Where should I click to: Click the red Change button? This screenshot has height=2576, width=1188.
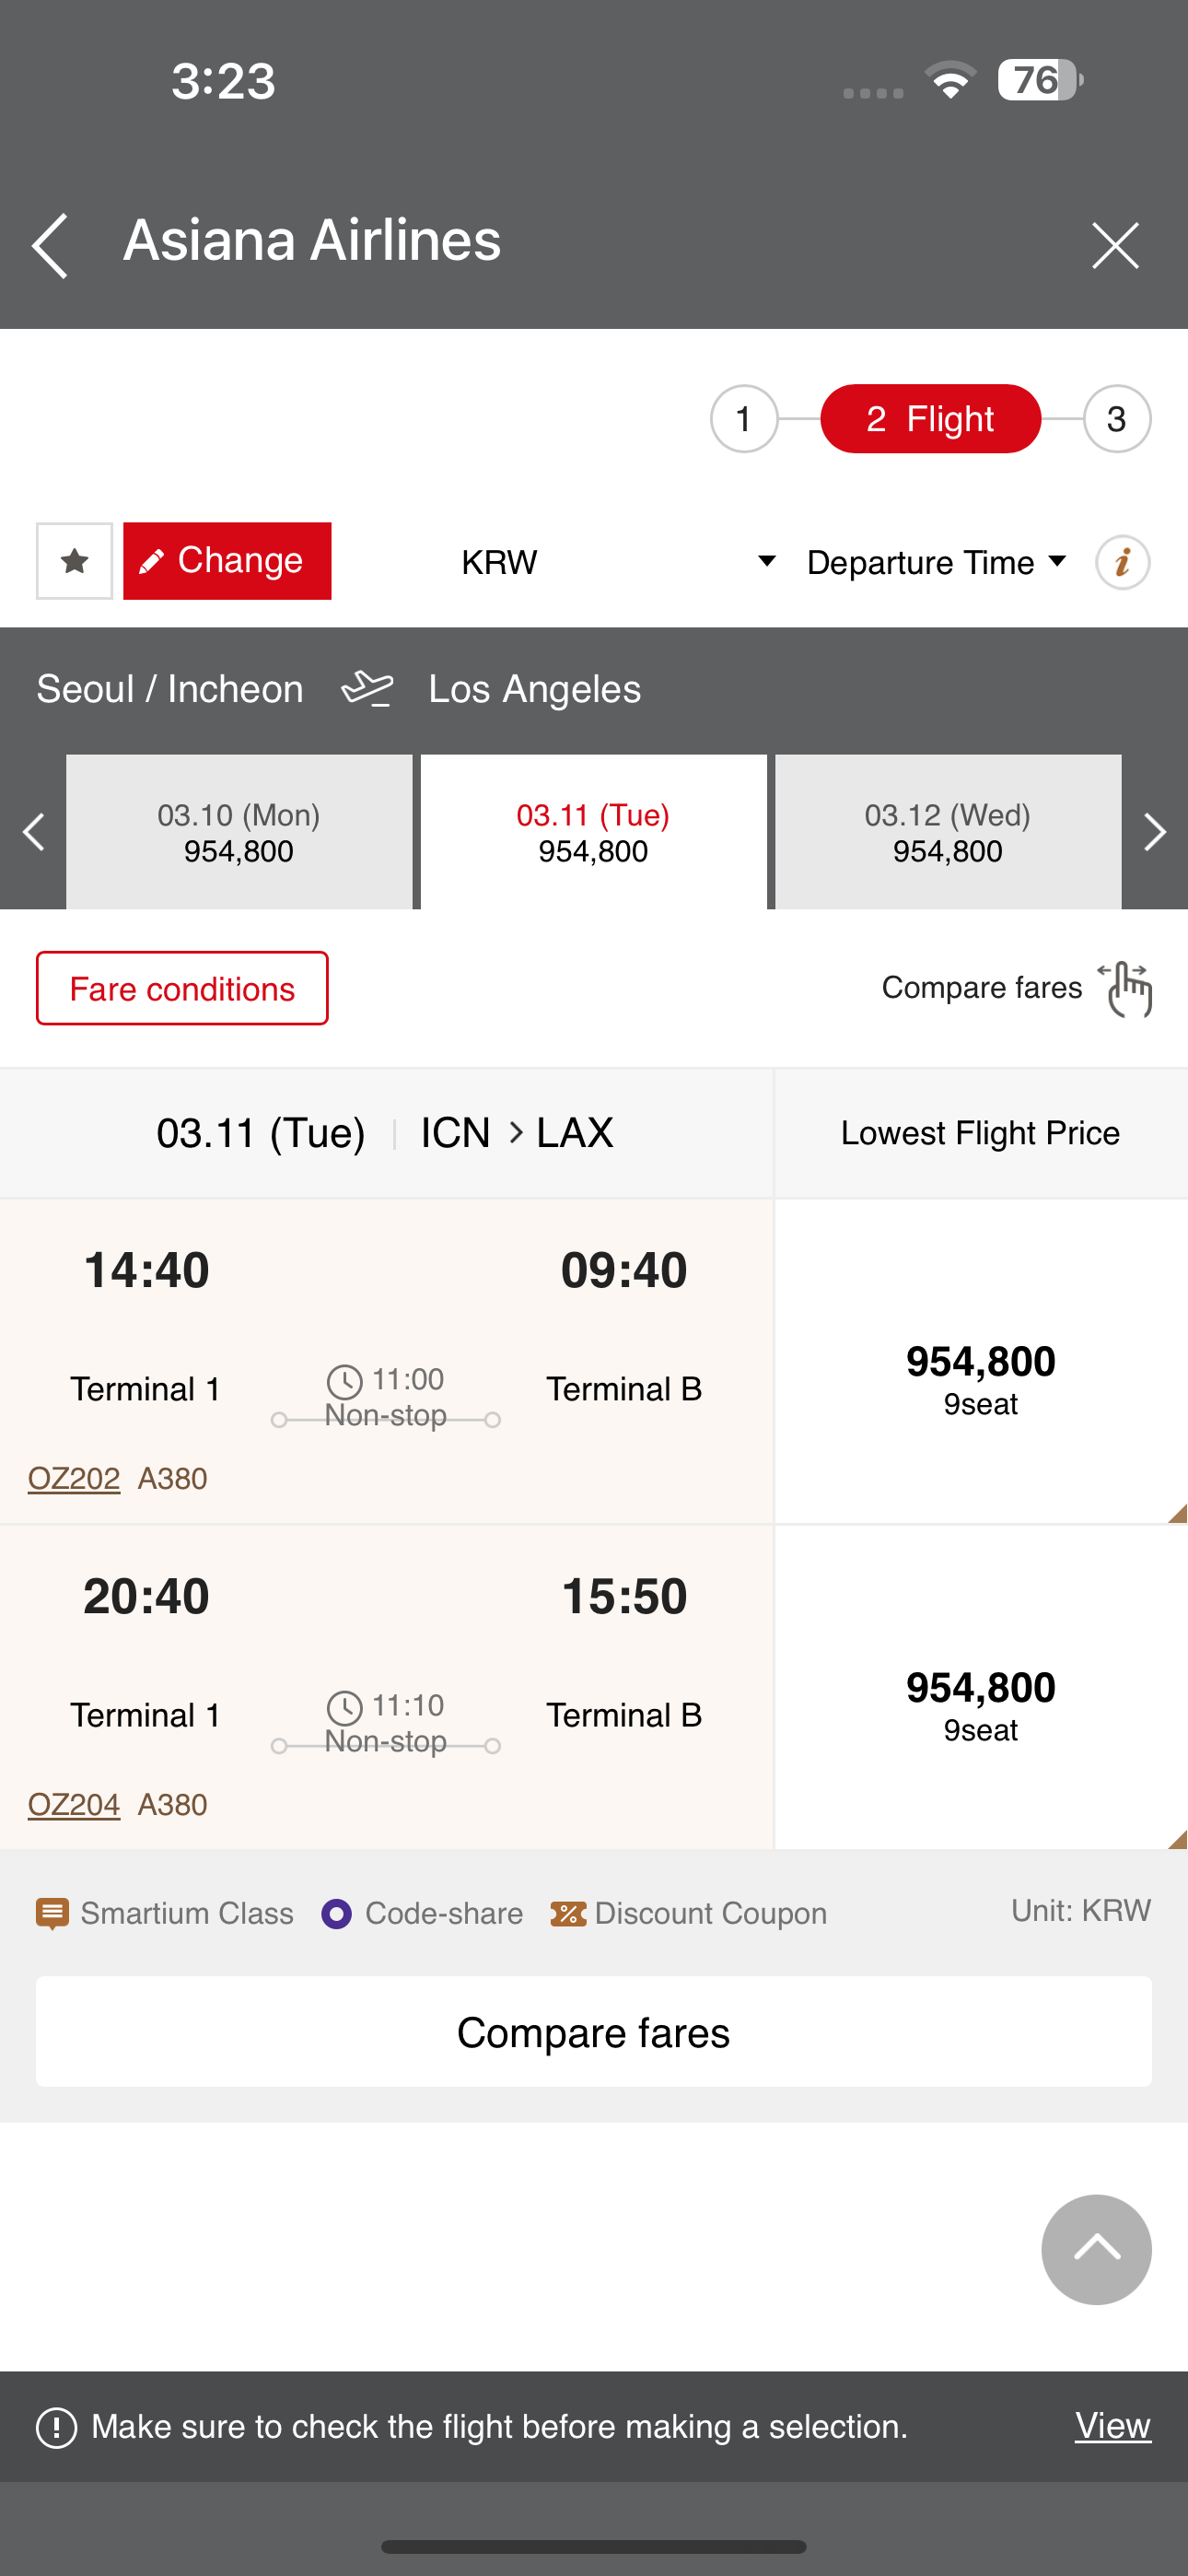(x=227, y=561)
